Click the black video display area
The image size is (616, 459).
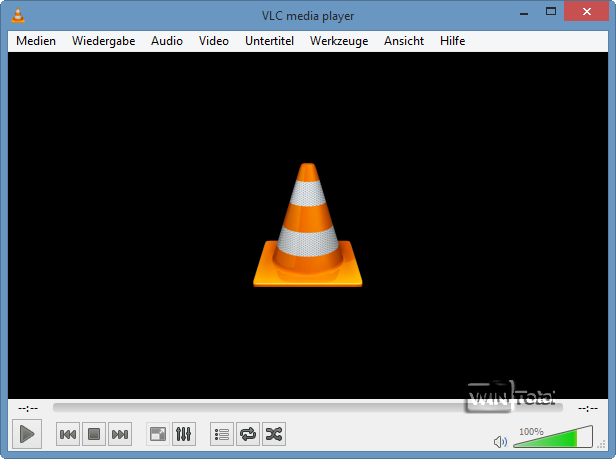point(308,226)
